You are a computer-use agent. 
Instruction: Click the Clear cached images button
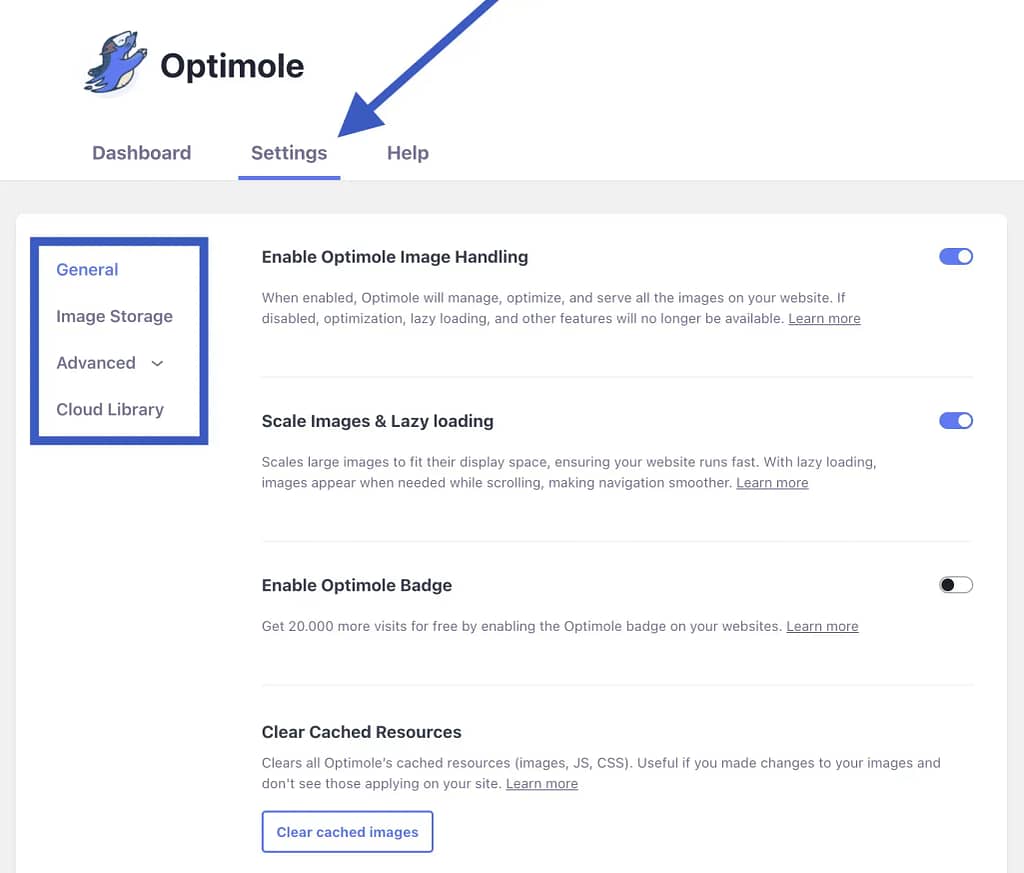347,831
